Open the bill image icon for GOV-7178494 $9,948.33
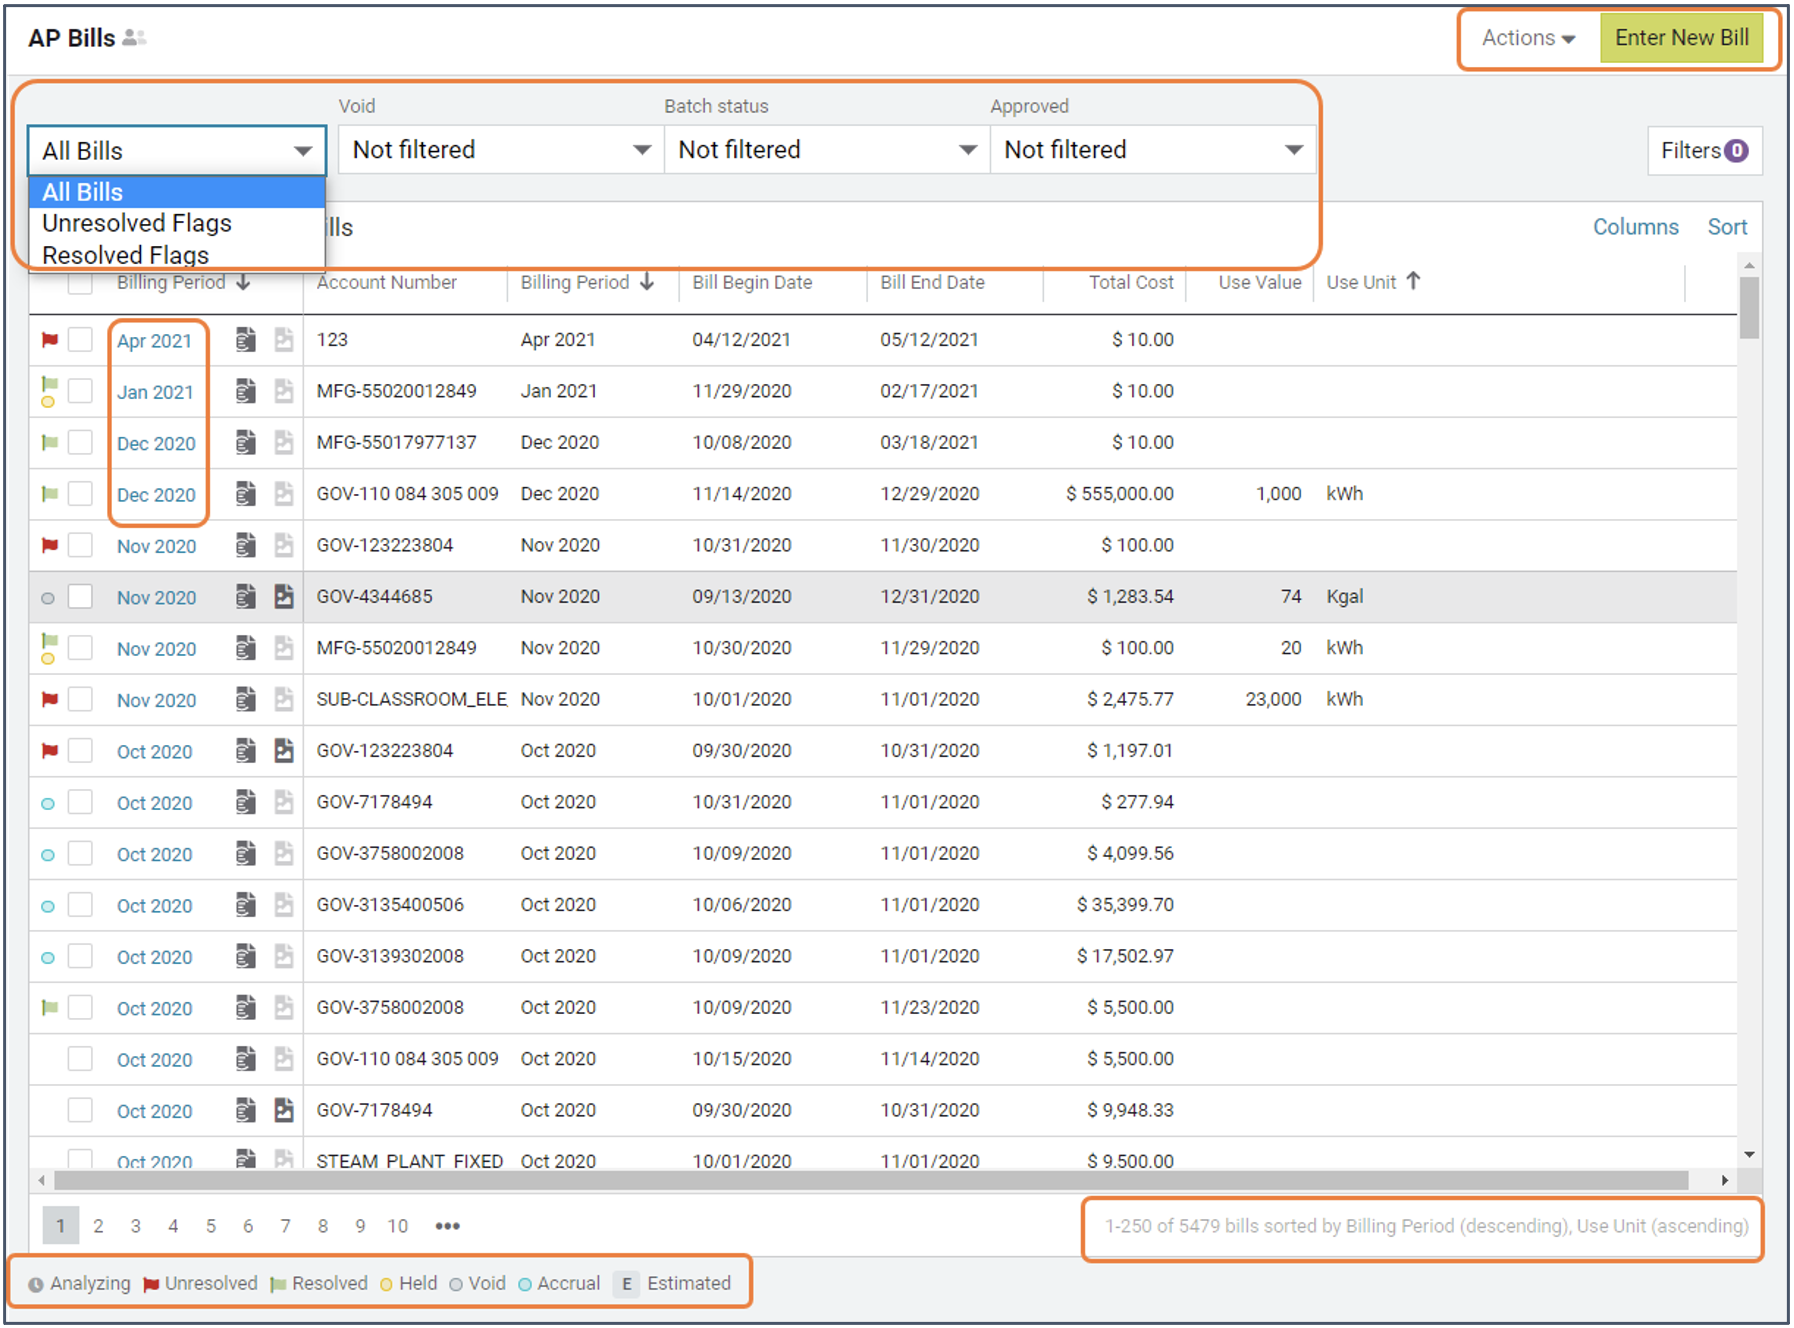The height and width of the screenshot is (1328, 1794). pyautogui.click(x=284, y=1110)
